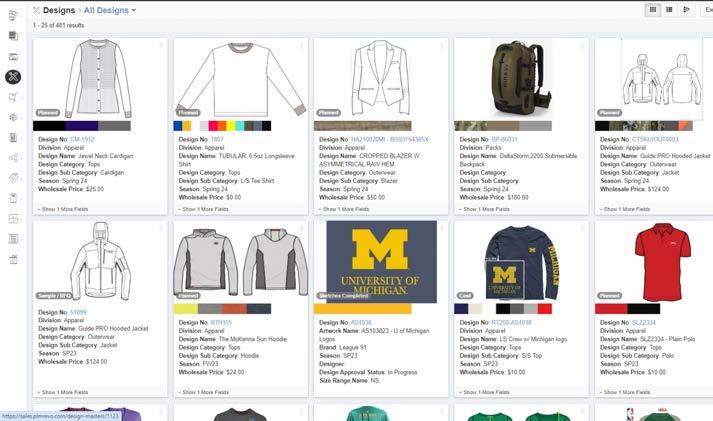Click the Designs breadcrumb title
This screenshot has width=713, height=421.
59,10
